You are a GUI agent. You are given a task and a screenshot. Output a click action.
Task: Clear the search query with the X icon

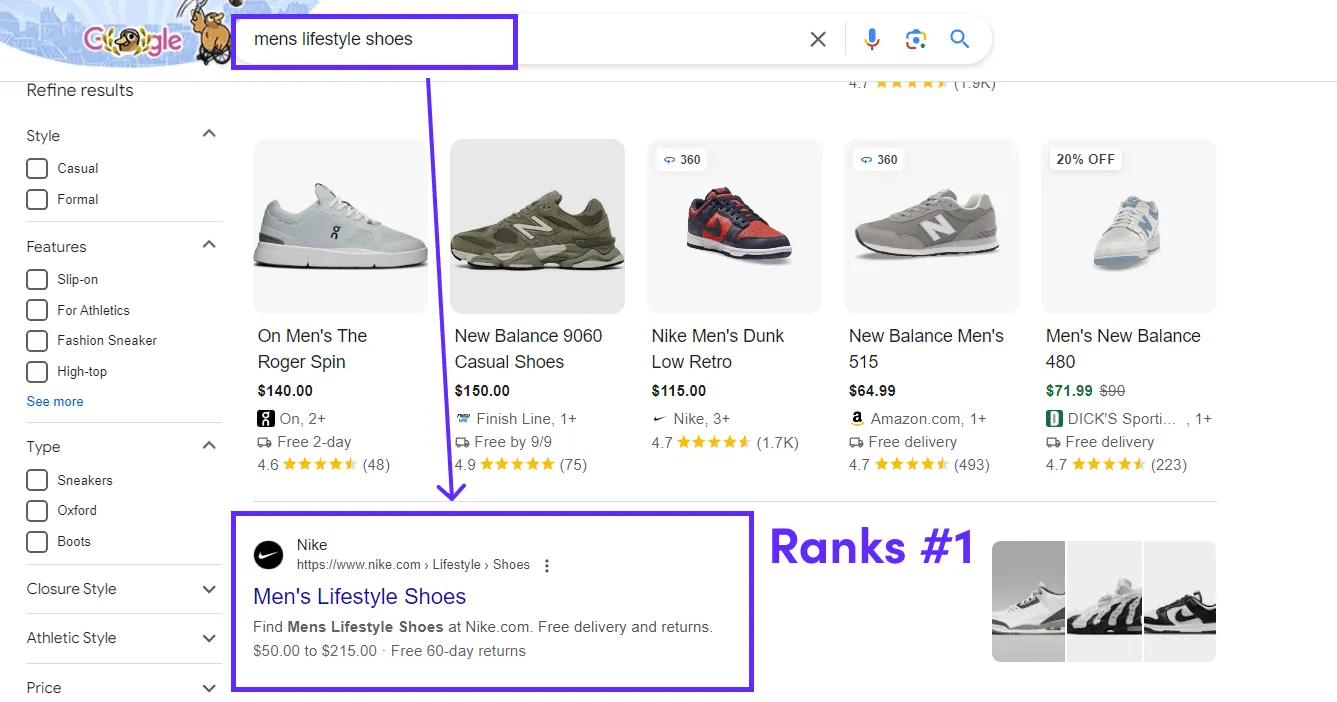818,39
